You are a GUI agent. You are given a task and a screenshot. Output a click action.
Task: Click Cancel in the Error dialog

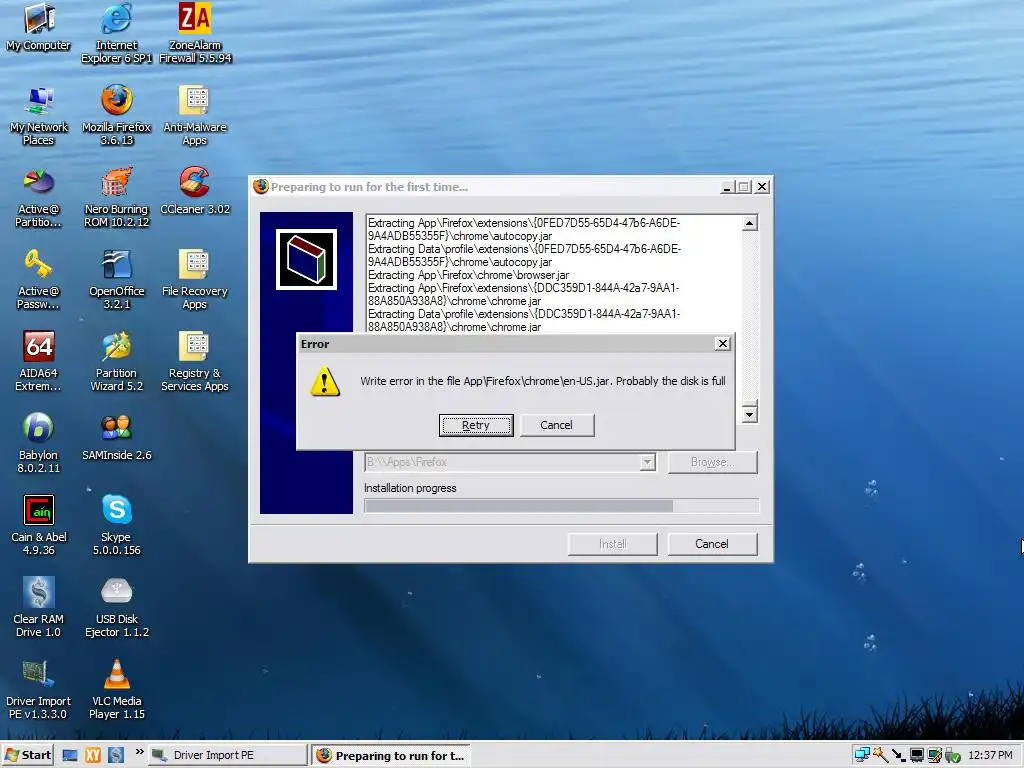click(x=556, y=425)
